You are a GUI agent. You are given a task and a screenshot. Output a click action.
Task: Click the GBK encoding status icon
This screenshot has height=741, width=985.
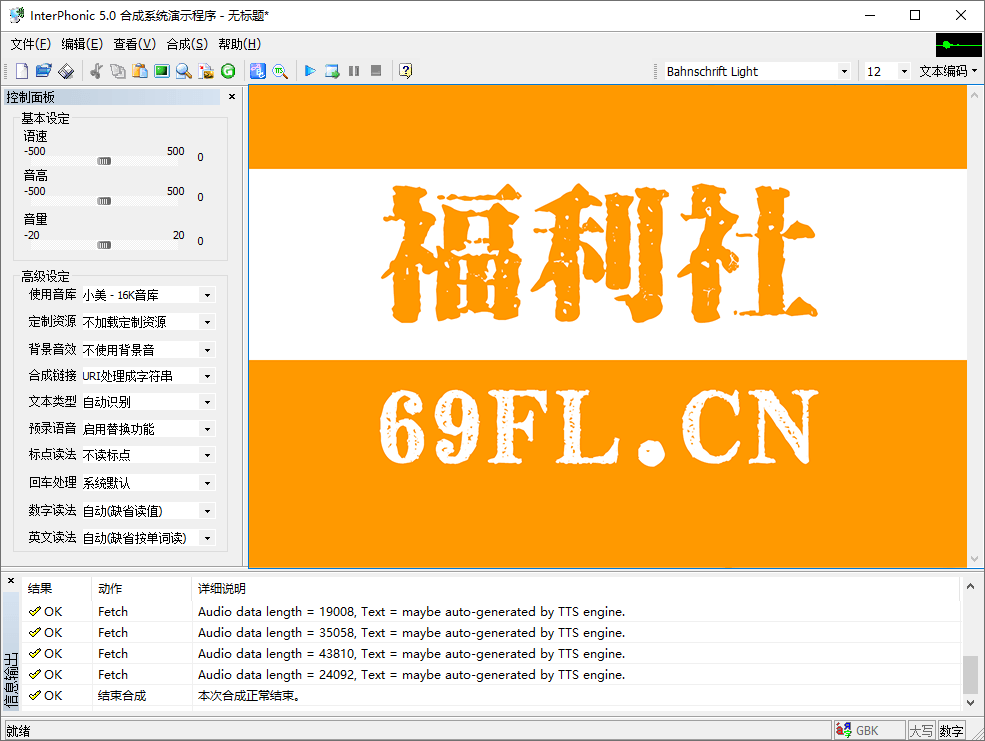[844, 730]
